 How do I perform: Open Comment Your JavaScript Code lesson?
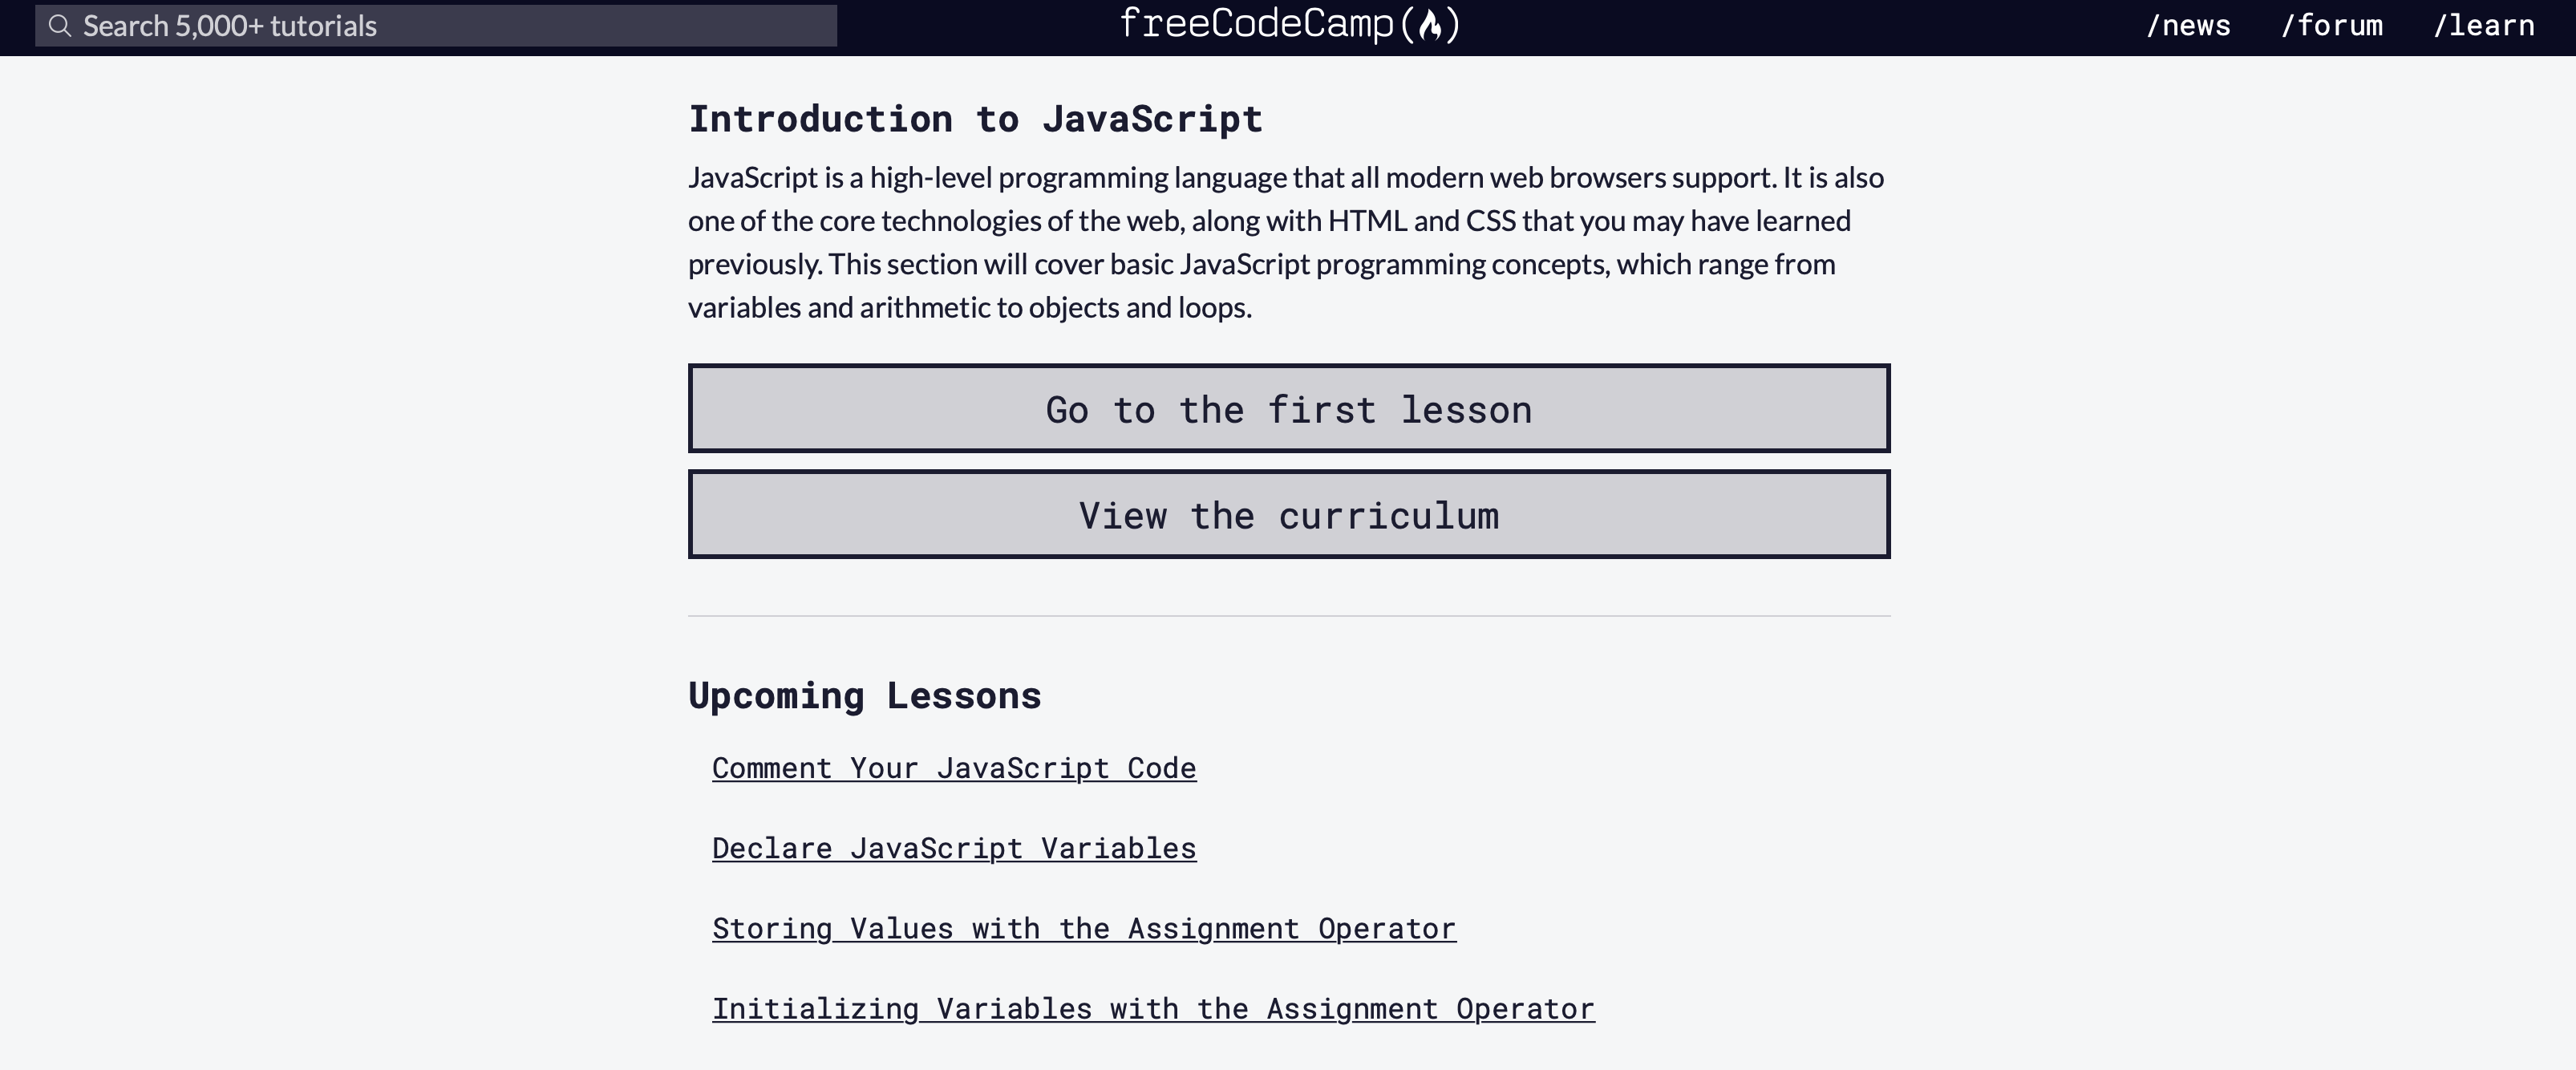point(953,768)
